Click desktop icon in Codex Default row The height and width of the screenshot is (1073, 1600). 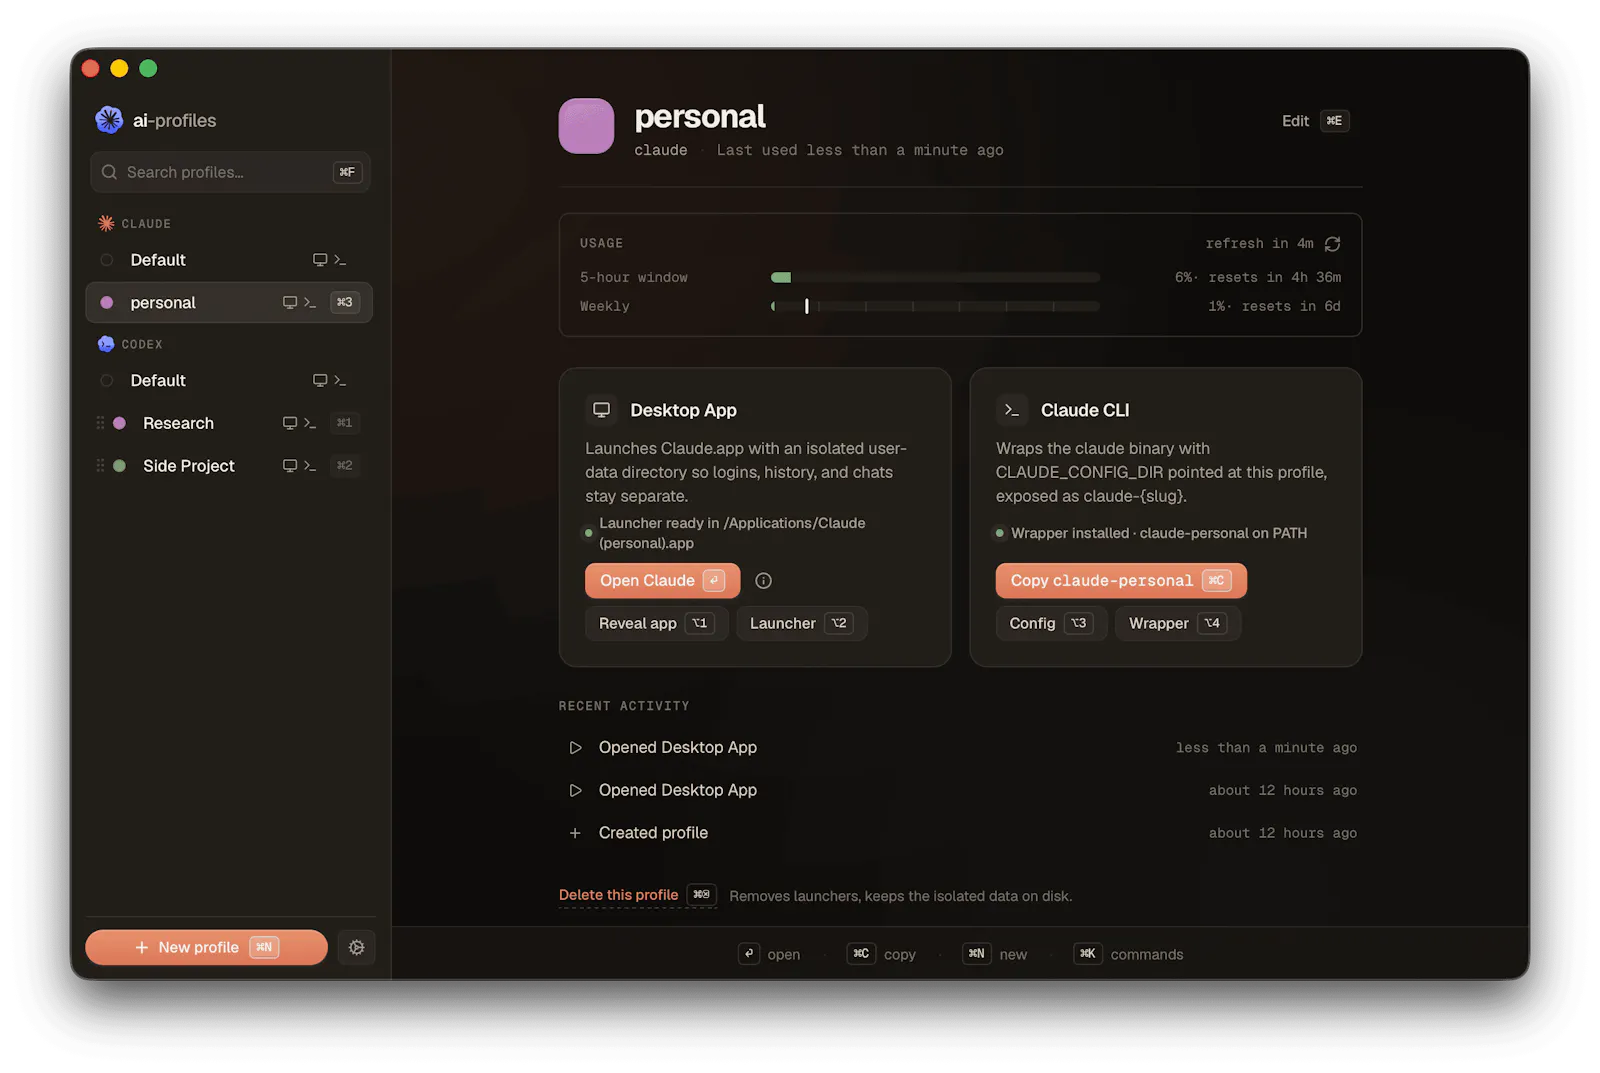coord(320,380)
